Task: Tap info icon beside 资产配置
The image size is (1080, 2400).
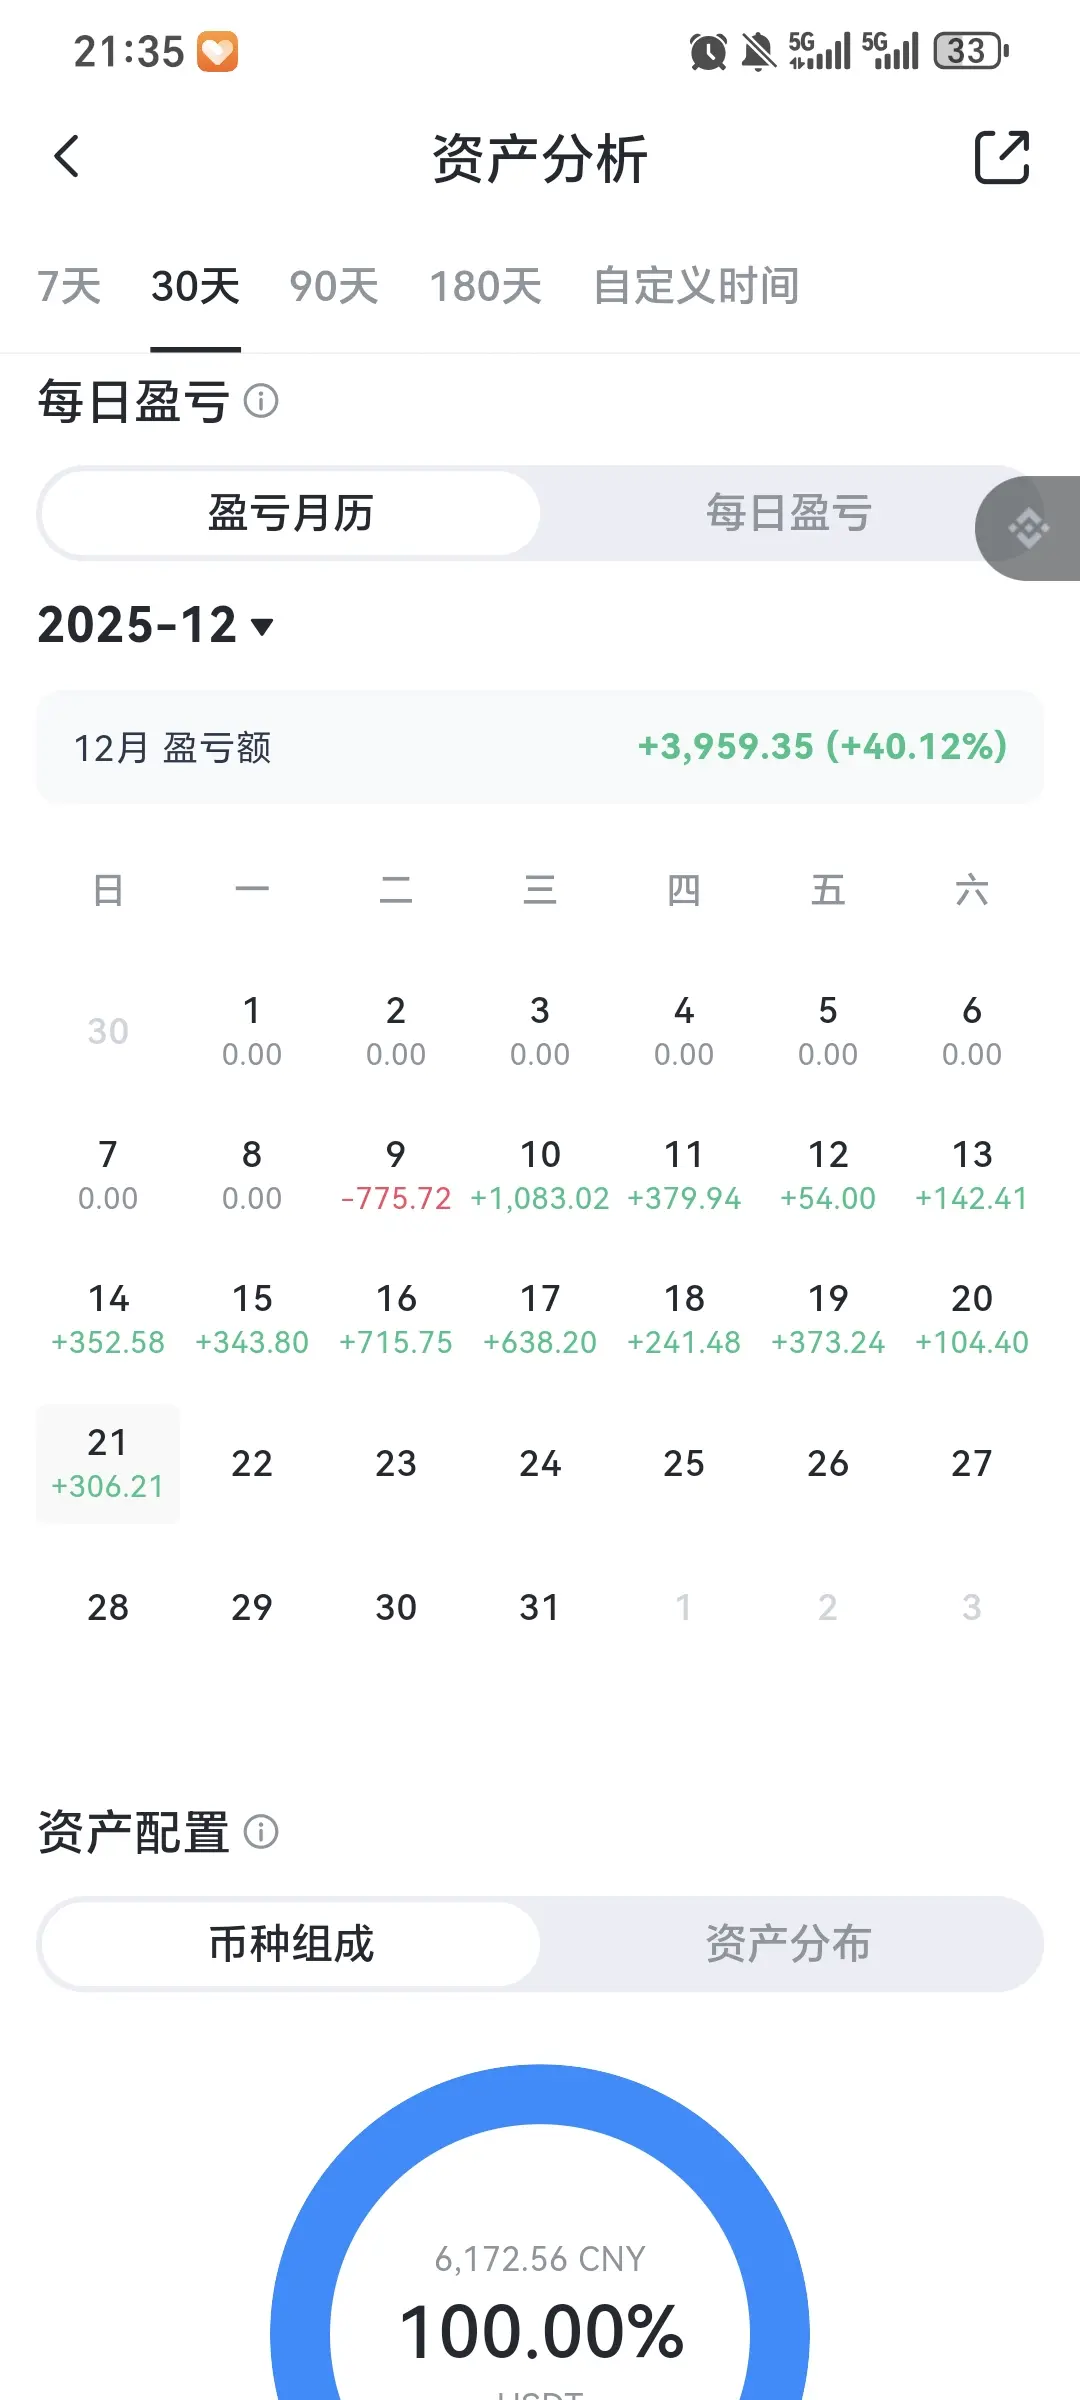Action: [261, 1832]
